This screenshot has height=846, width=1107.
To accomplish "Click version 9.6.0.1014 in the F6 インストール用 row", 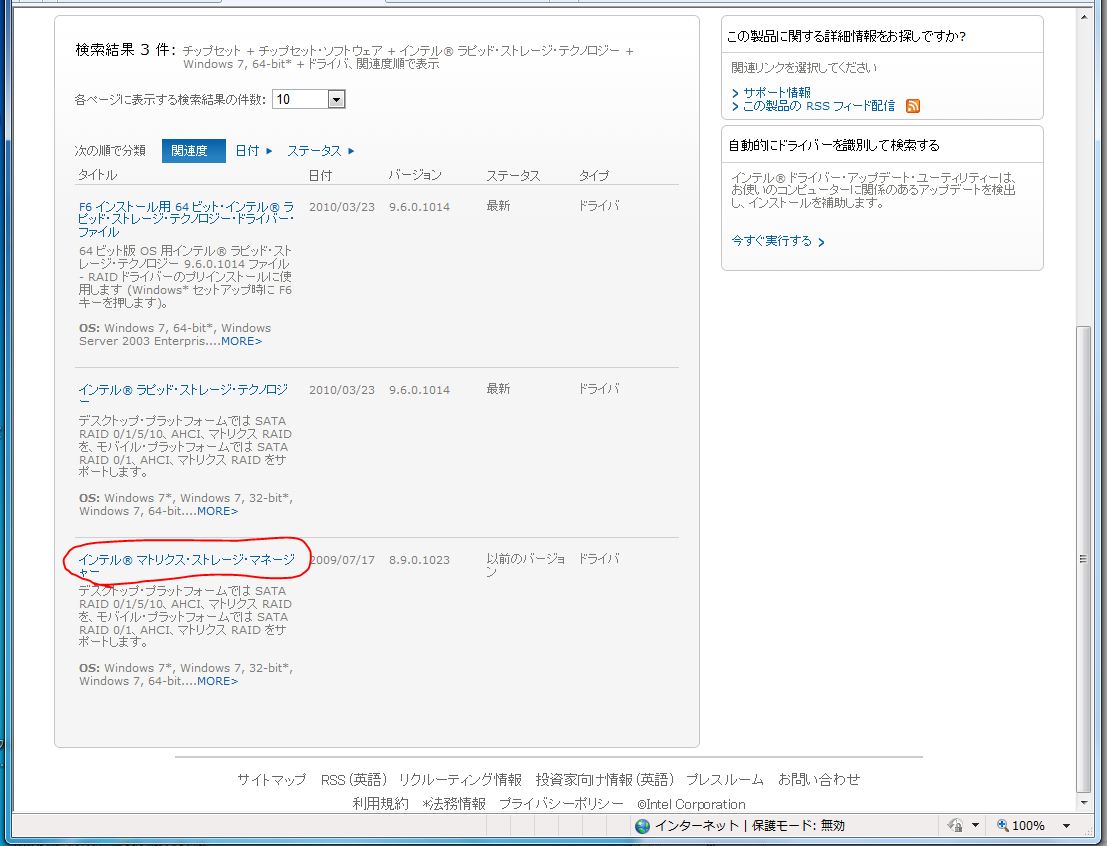I will pyautogui.click(x=419, y=207).
